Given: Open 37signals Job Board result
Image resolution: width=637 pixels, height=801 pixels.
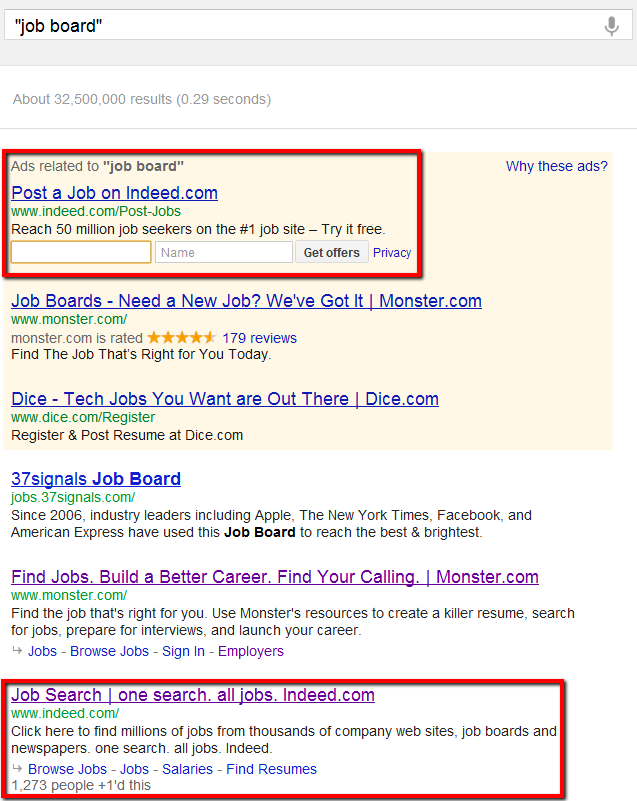Looking at the screenshot, I should (x=96, y=479).
